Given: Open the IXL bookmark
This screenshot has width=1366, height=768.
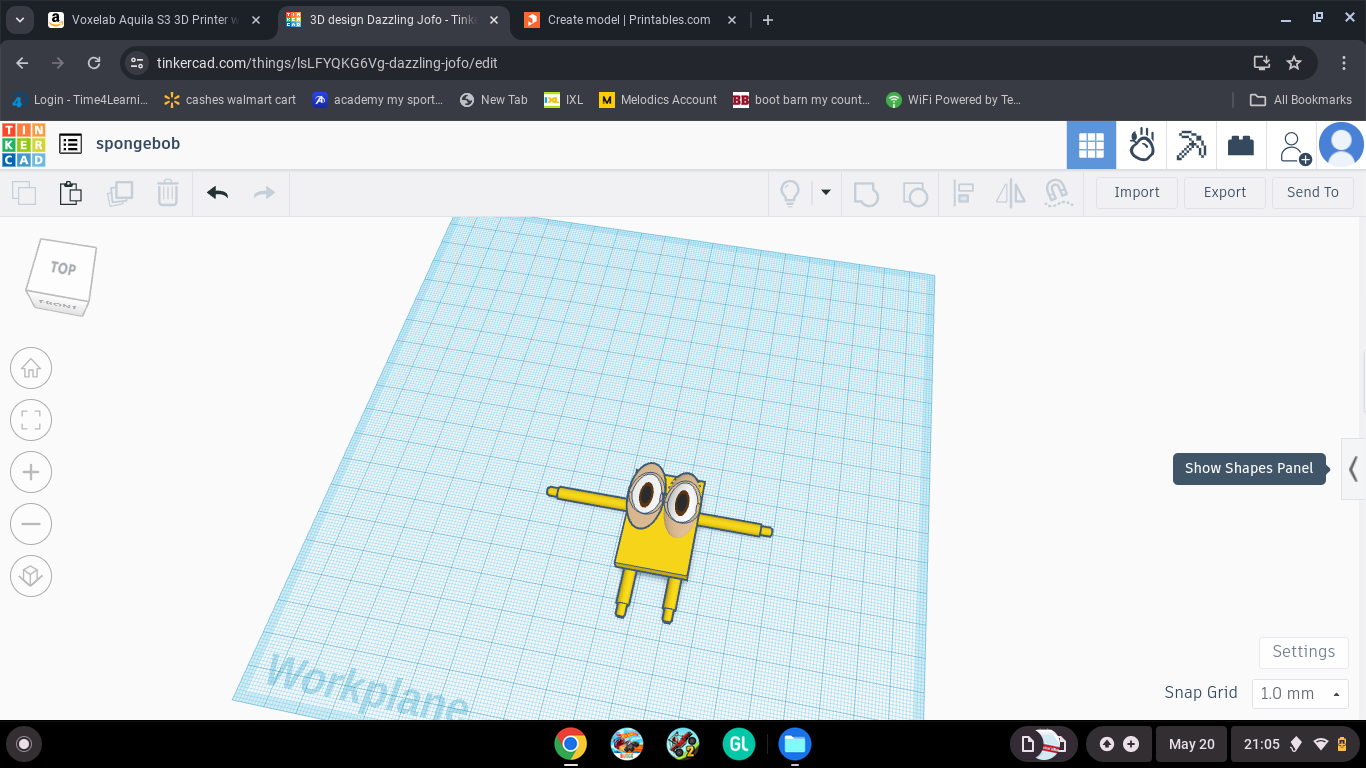Looking at the screenshot, I should pyautogui.click(x=563, y=100).
